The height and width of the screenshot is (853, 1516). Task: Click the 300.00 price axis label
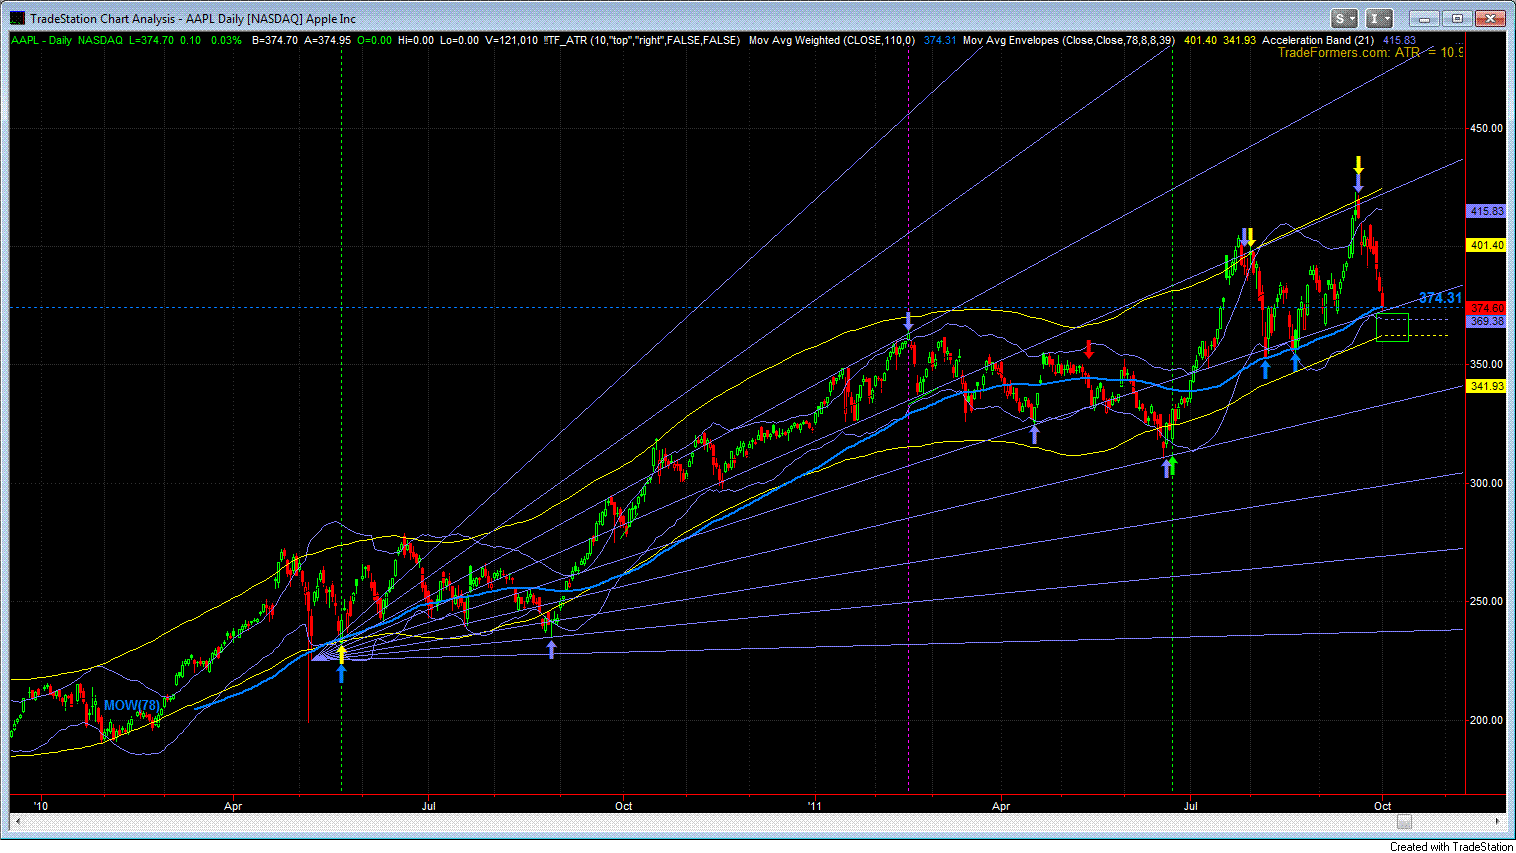(x=1486, y=482)
